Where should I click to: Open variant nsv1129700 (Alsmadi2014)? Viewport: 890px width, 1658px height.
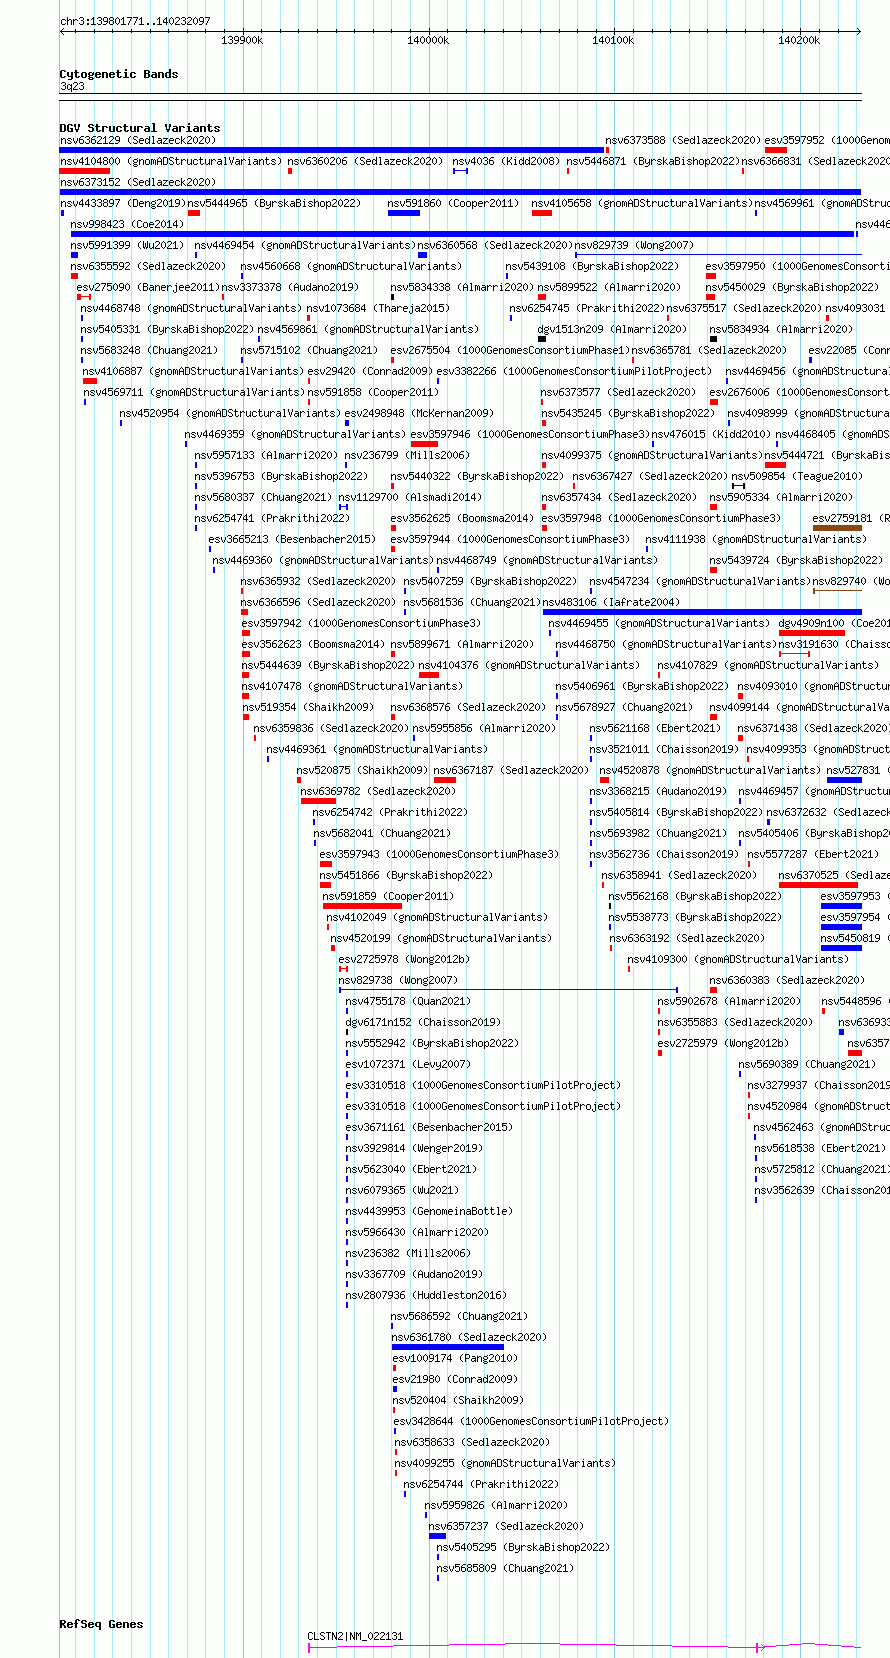(410, 497)
